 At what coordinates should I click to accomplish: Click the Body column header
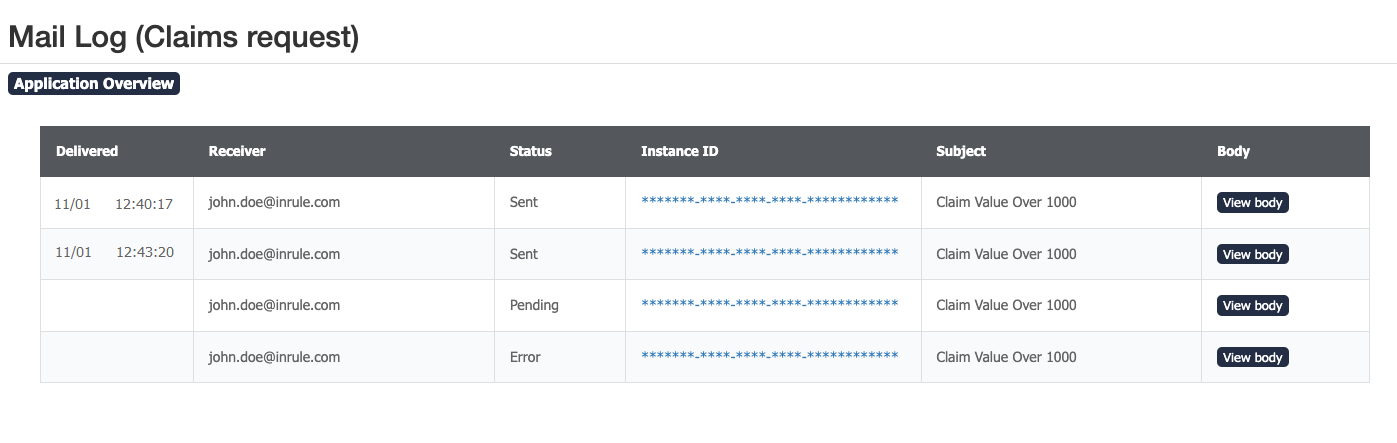[x=1233, y=151]
